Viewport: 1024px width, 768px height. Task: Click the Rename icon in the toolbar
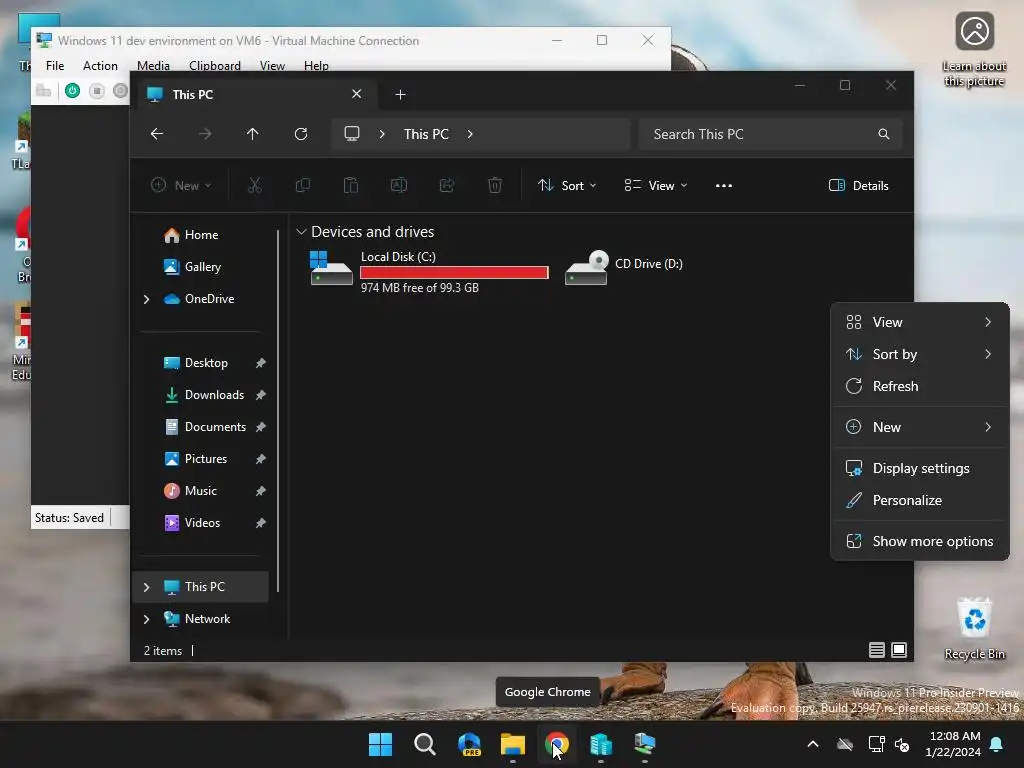[399, 185]
